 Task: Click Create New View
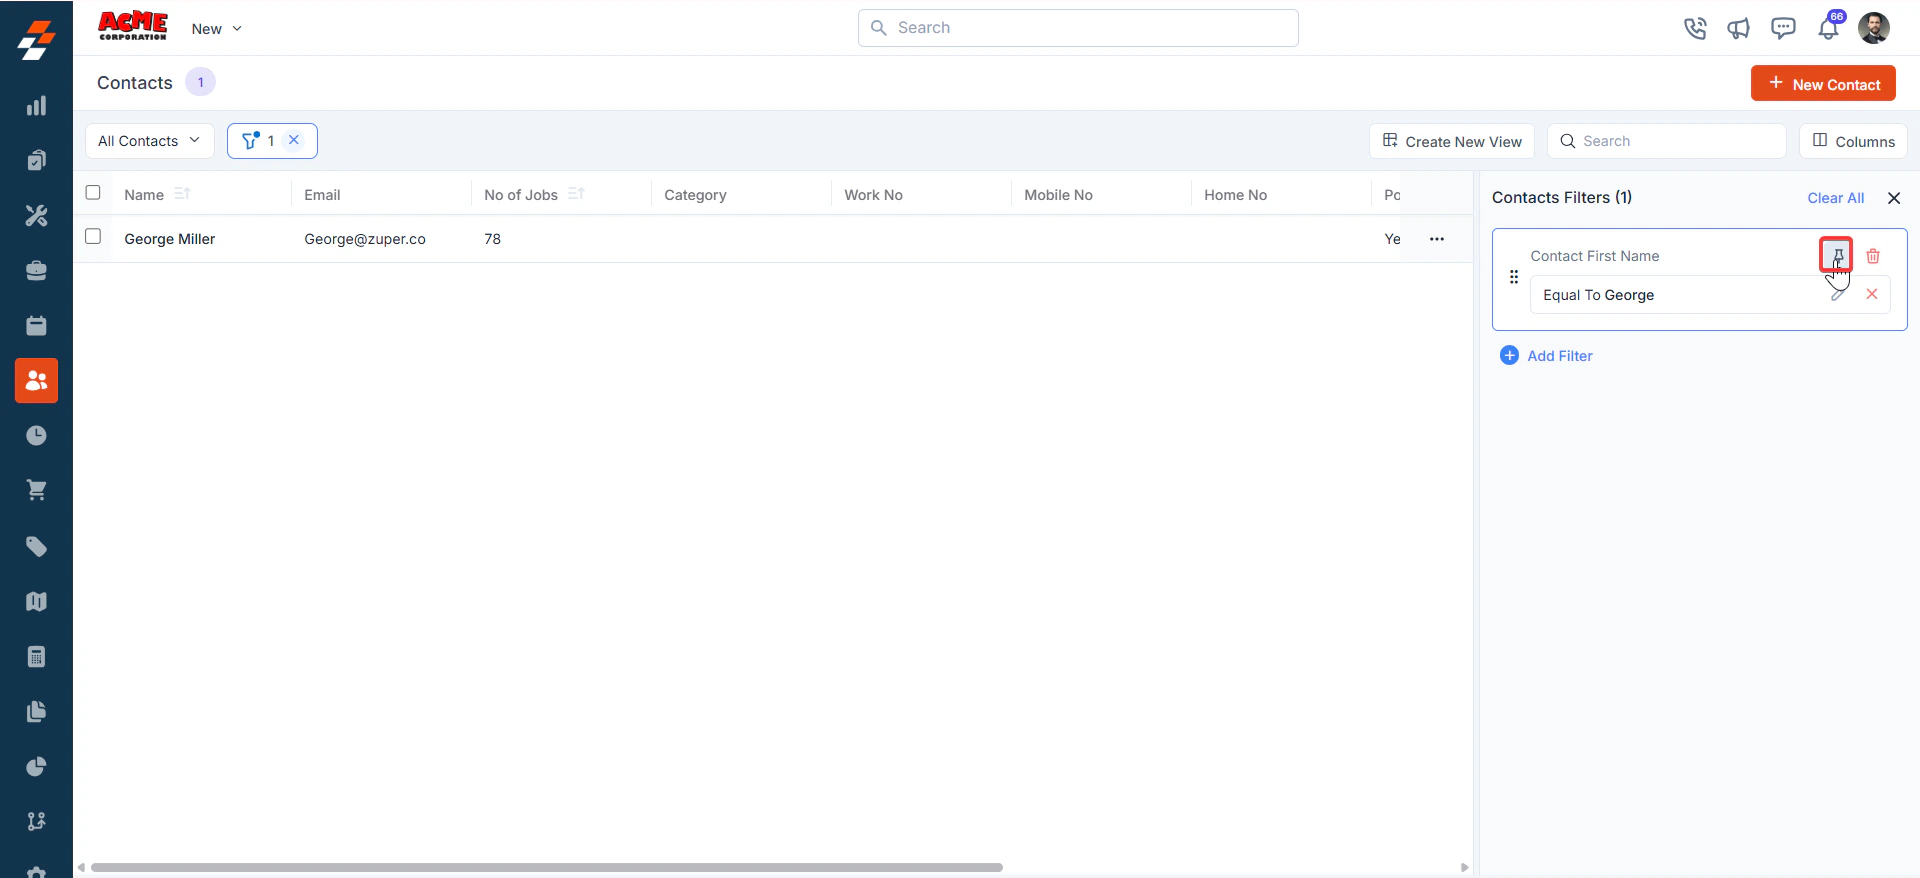pyautogui.click(x=1452, y=141)
